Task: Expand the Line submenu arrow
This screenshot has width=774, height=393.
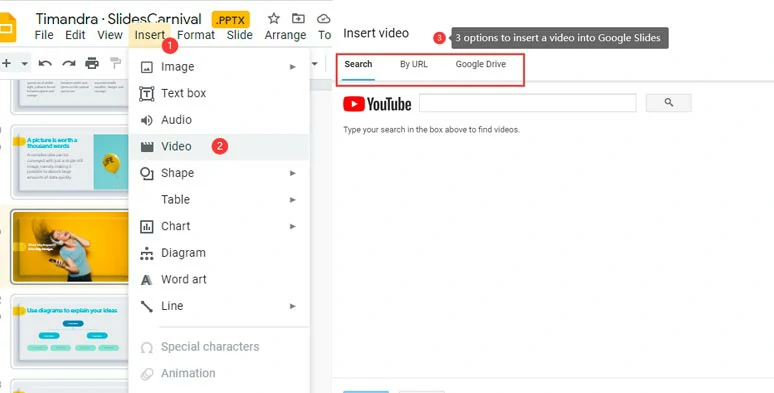Action: click(x=293, y=306)
